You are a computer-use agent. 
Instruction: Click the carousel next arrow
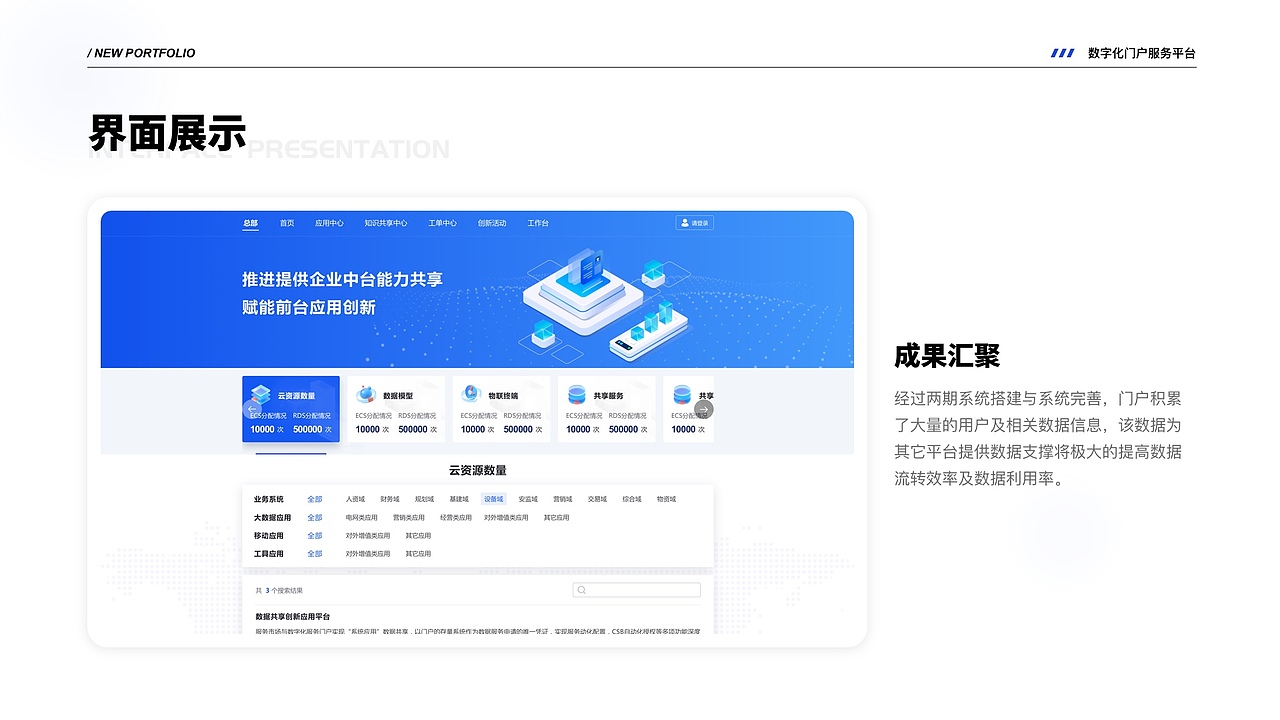point(704,409)
